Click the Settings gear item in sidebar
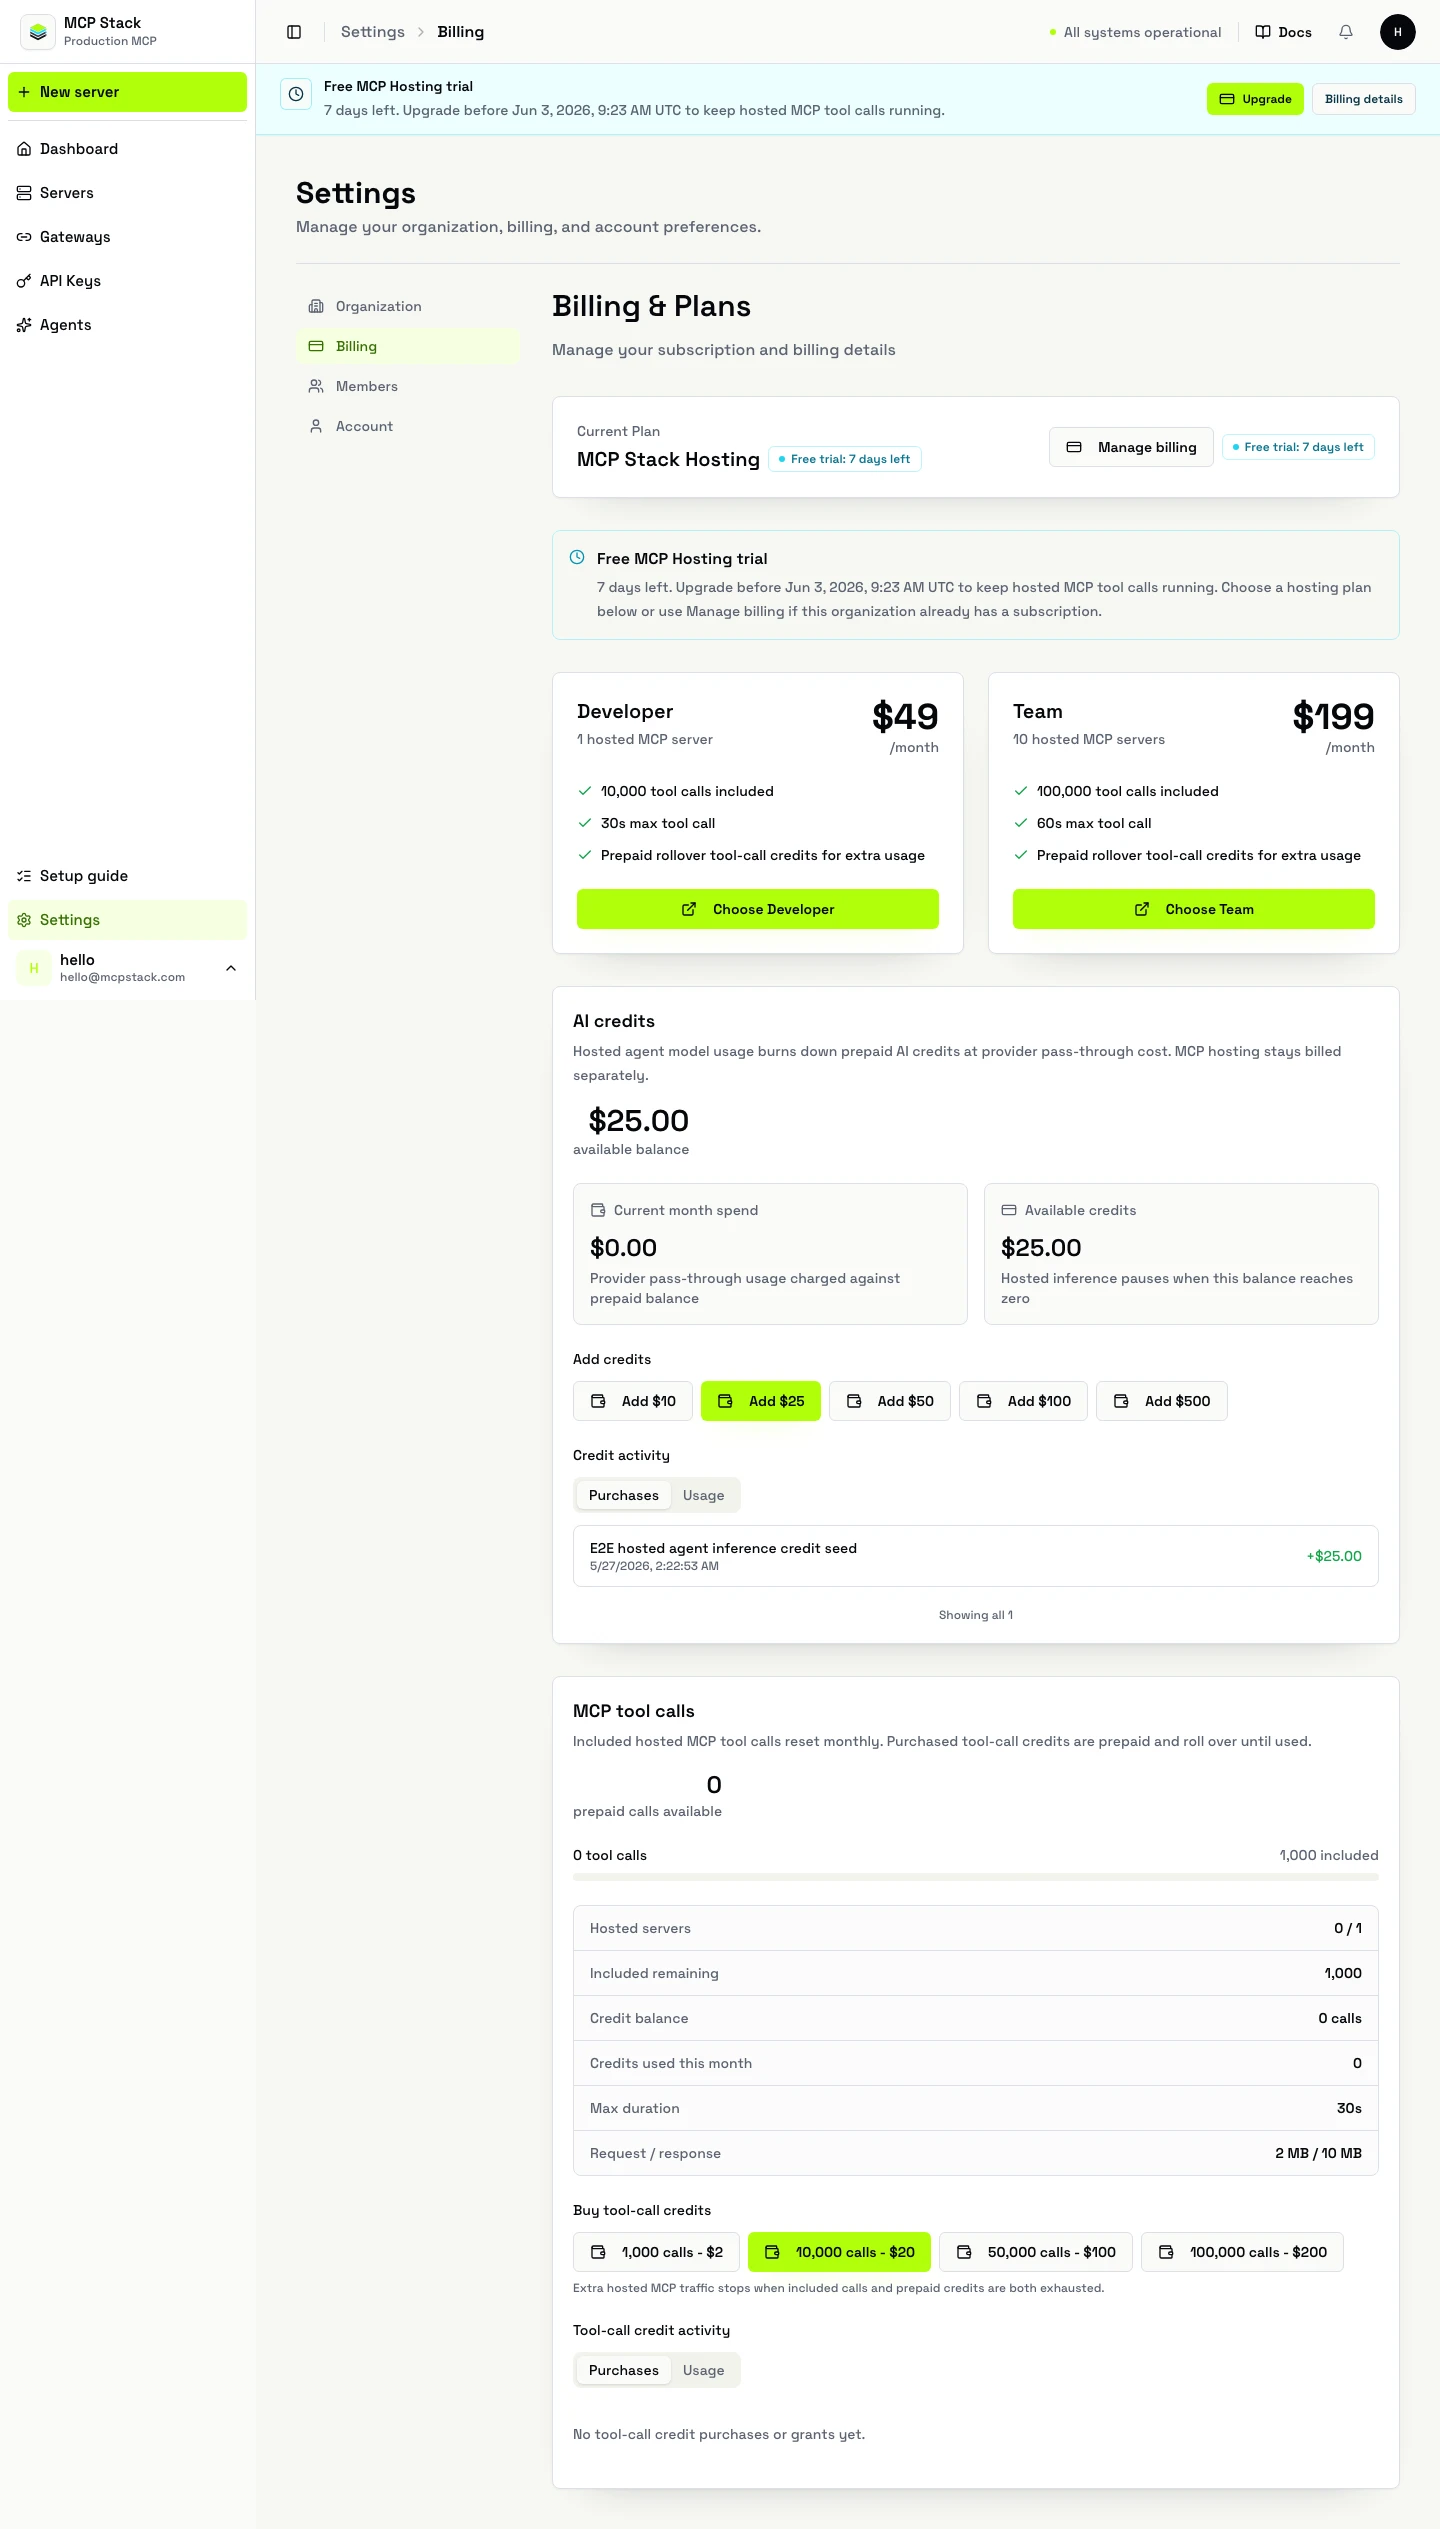Screen dimensions: 1440x2529 pyautogui.click(x=127, y=920)
